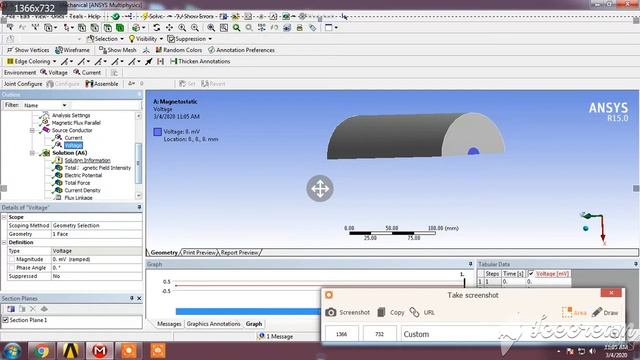This screenshot has height=360, width=640.
Task: Switch to the Report Preview tab
Action: 239,253
